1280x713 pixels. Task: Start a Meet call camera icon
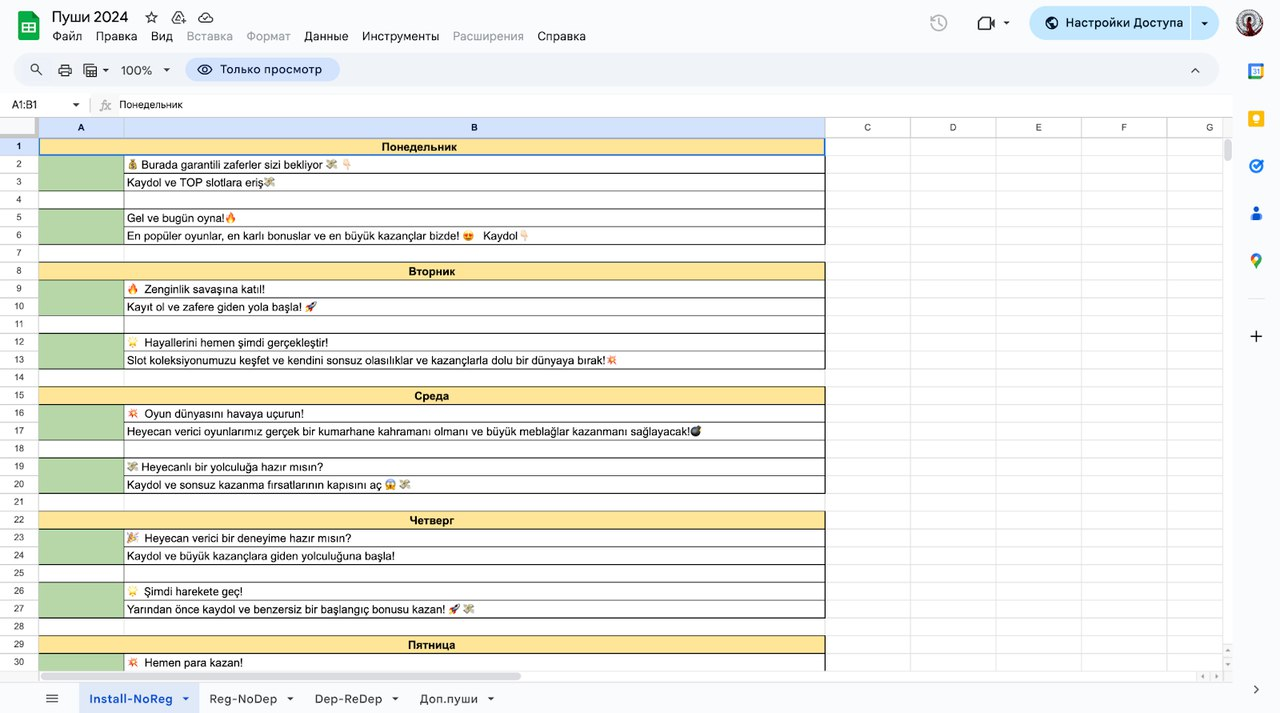coord(986,23)
